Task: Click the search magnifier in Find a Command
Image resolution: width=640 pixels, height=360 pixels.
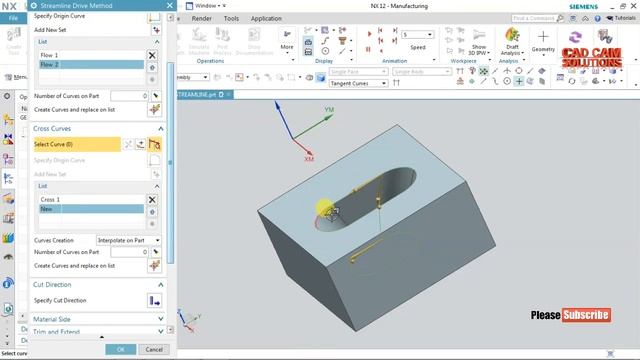Action: tap(560, 18)
